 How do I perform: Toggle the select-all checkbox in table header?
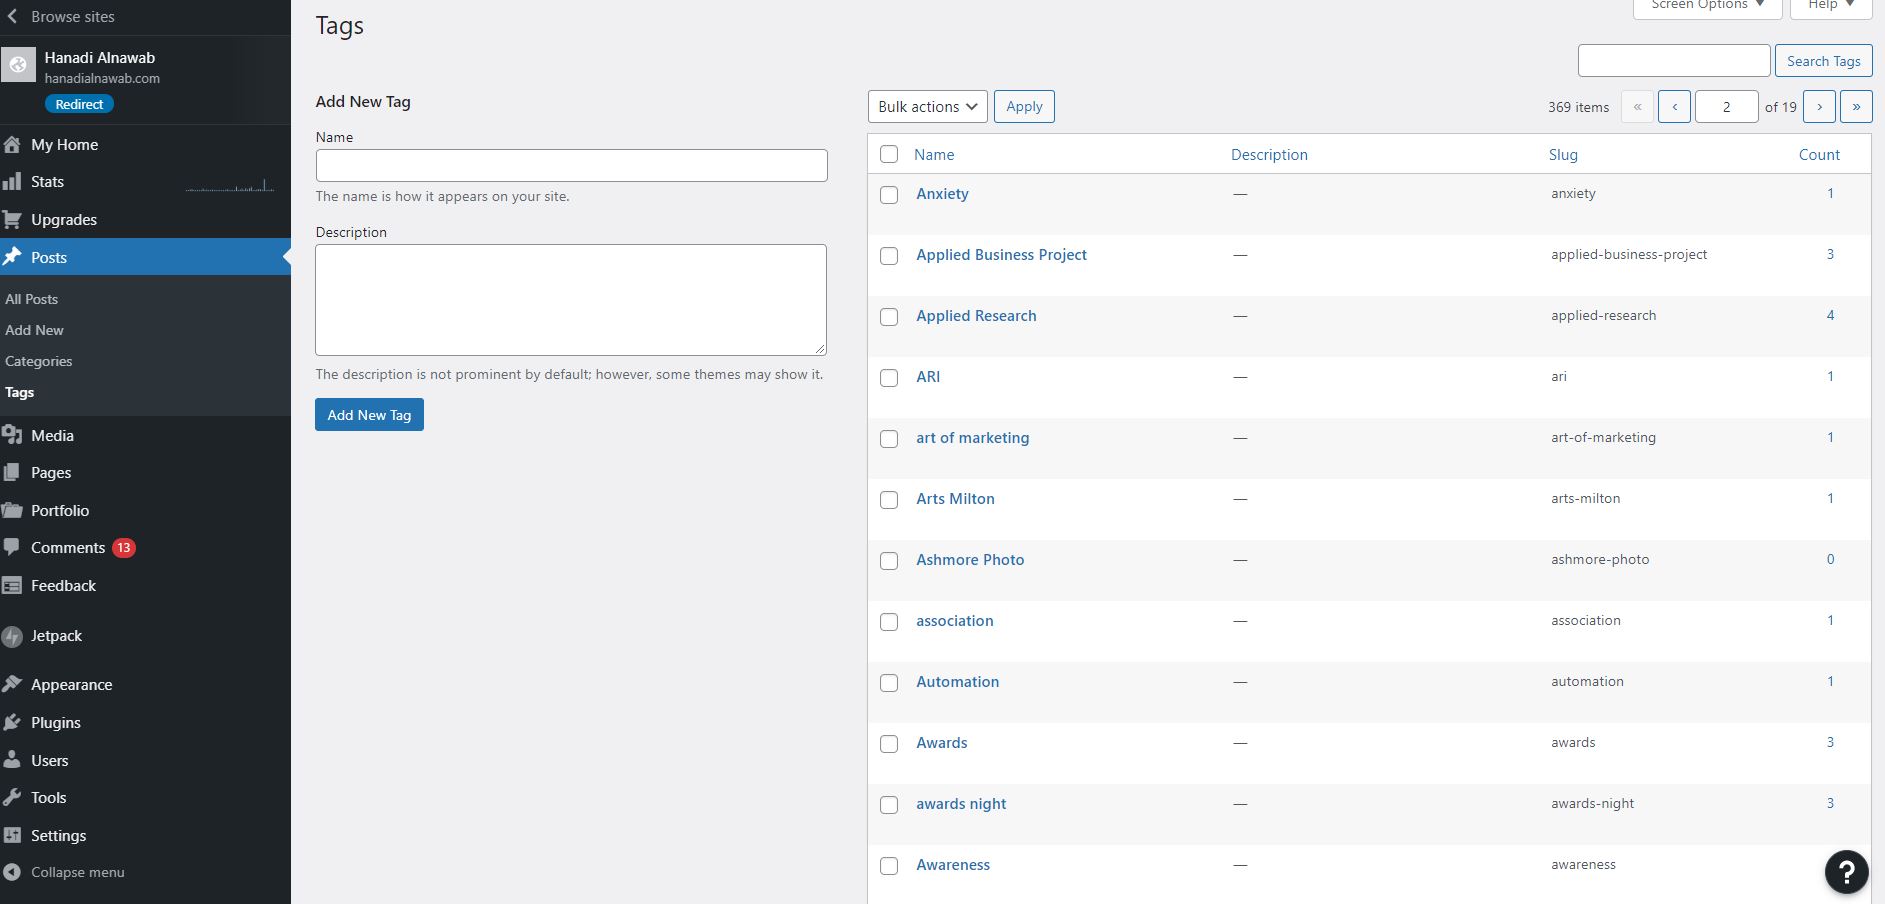pos(889,154)
